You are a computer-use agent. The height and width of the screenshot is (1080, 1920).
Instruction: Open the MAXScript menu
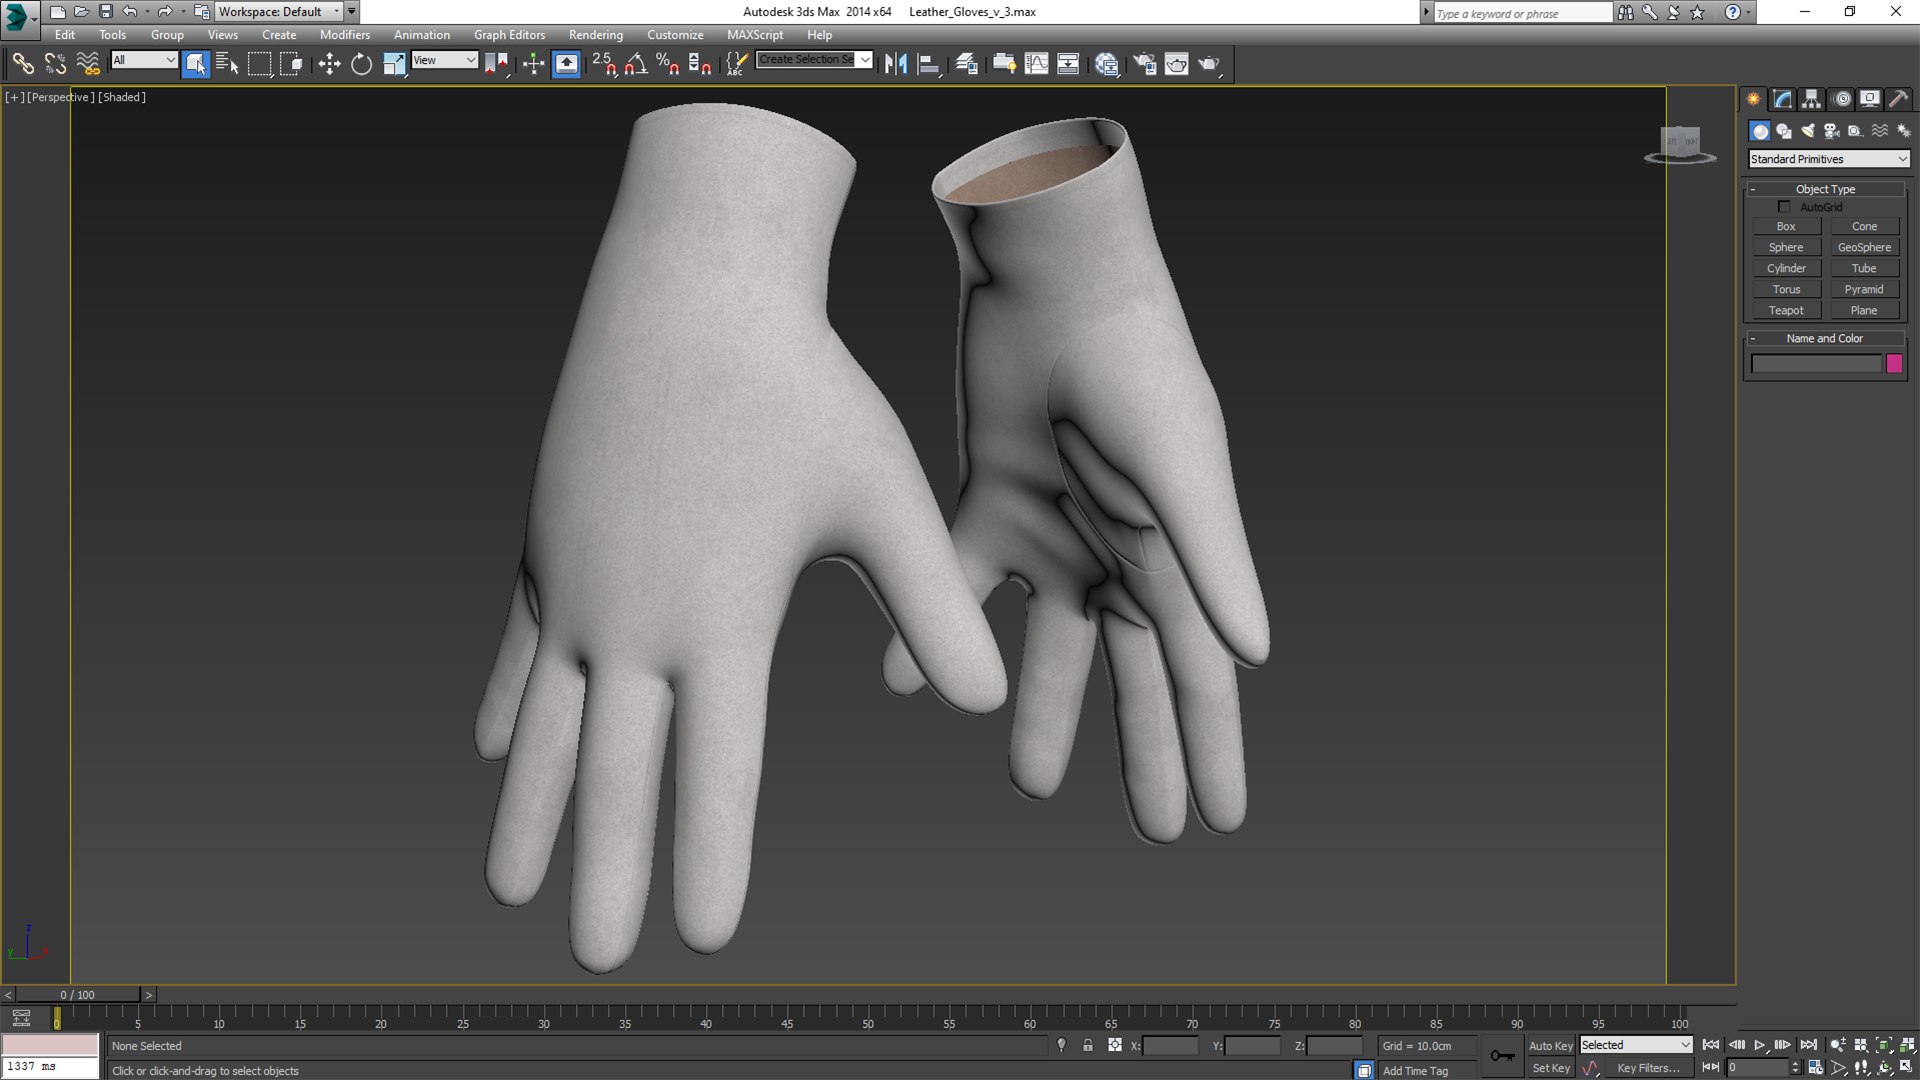[x=755, y=35]
